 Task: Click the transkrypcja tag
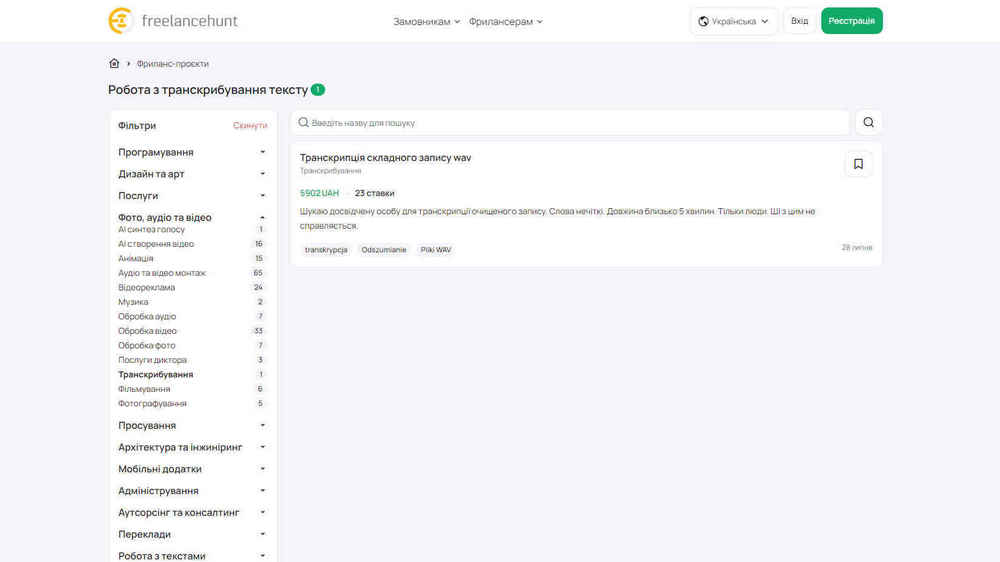[326, 250]
